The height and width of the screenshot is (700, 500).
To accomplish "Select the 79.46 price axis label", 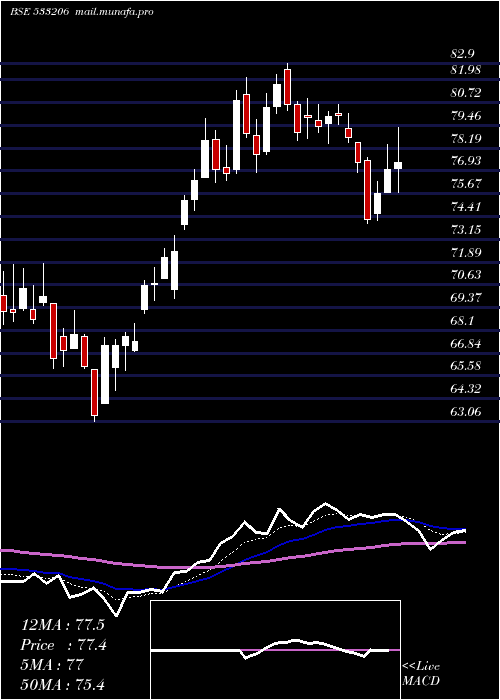I will point(467,116).
